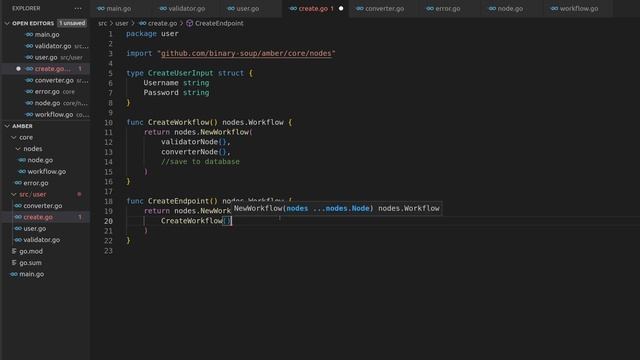
Task: Click 'validatorNode{}' on line 12
Action: [193, 142]
